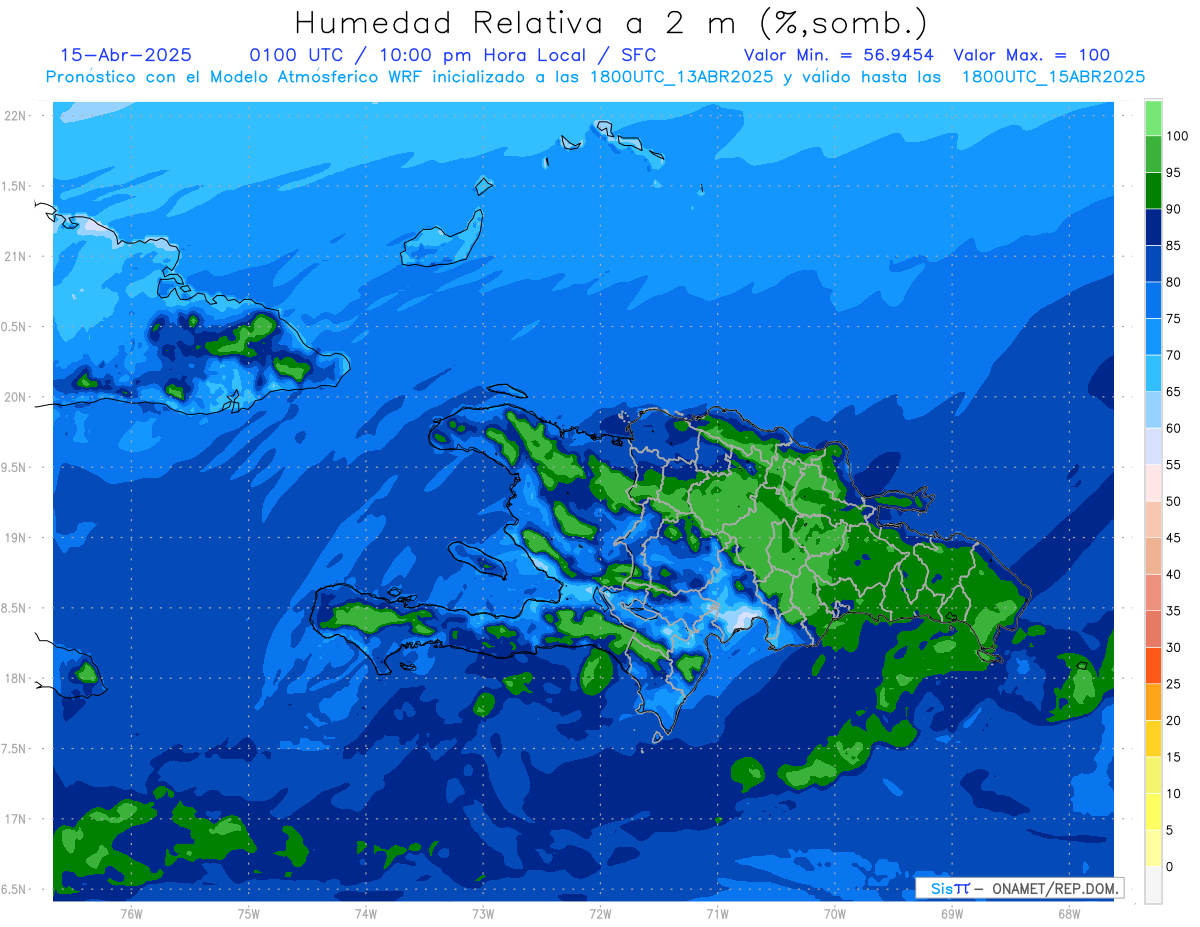Click the latitude label '7.5N'
Image resolution: width=1200 pixels, height=927 pixels.
[x=15, y=749]
